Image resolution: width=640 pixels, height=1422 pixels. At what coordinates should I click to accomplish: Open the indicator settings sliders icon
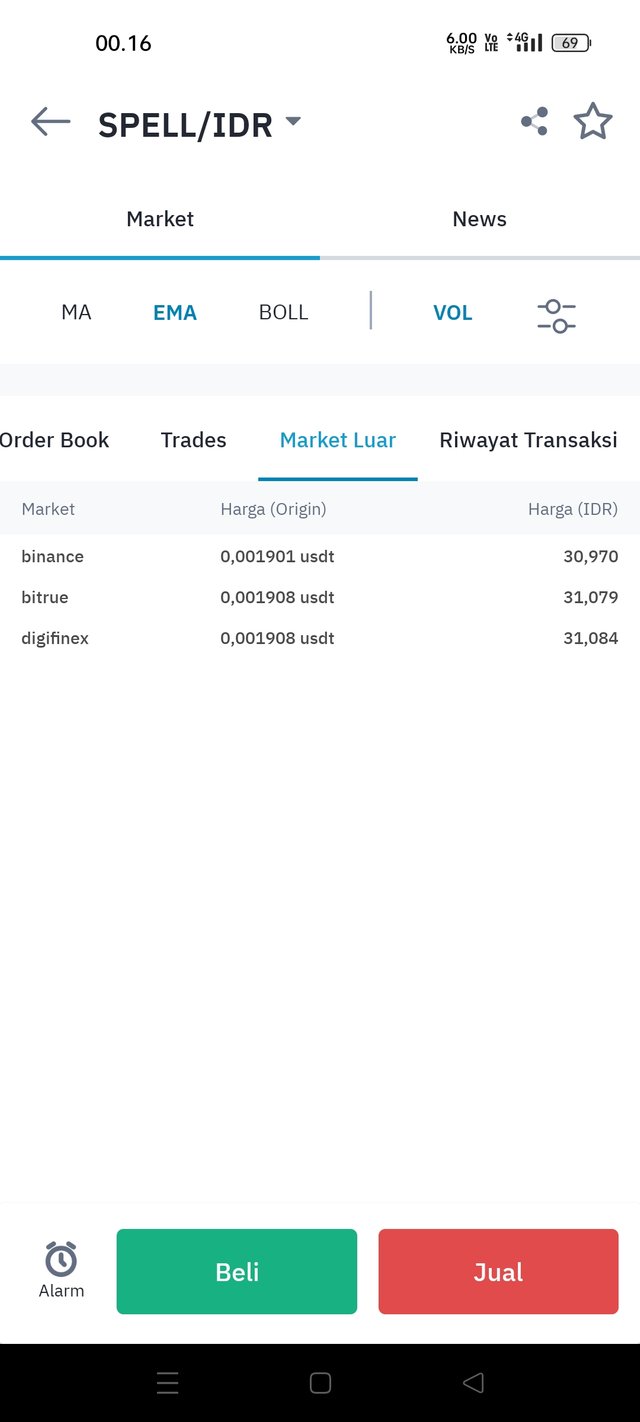(556, 315)
